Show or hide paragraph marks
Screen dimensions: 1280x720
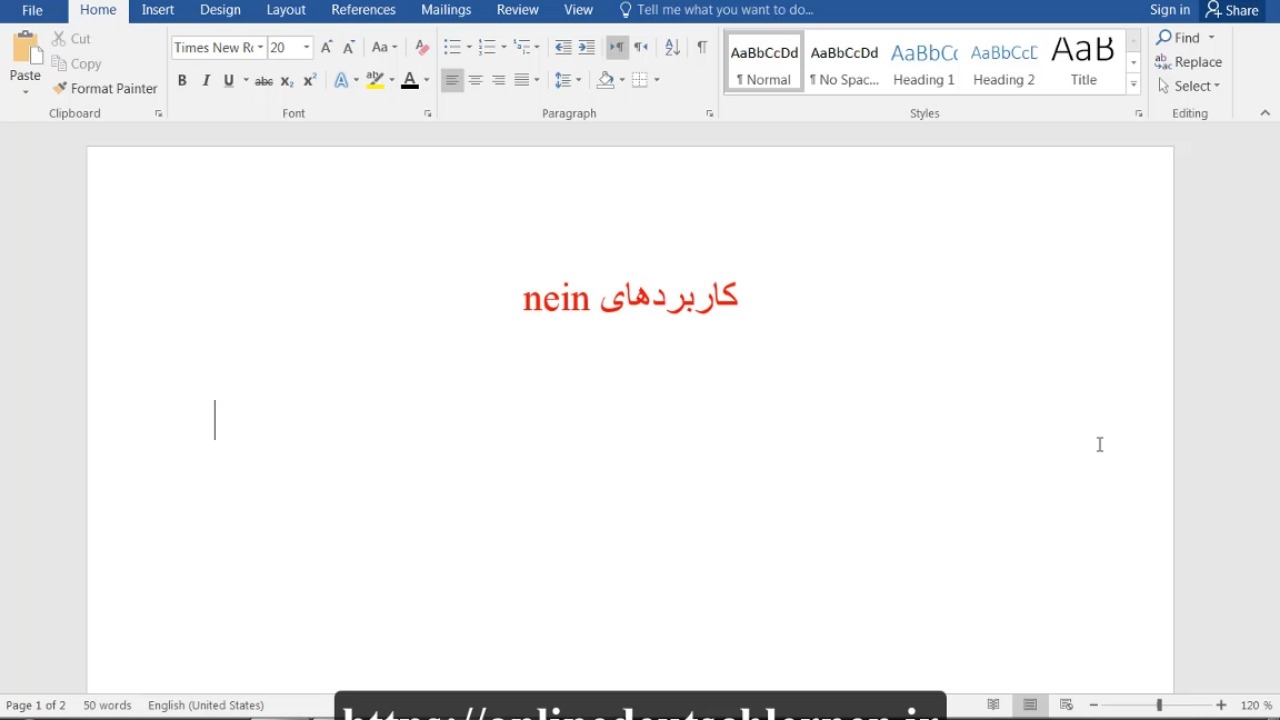[702, 47]
